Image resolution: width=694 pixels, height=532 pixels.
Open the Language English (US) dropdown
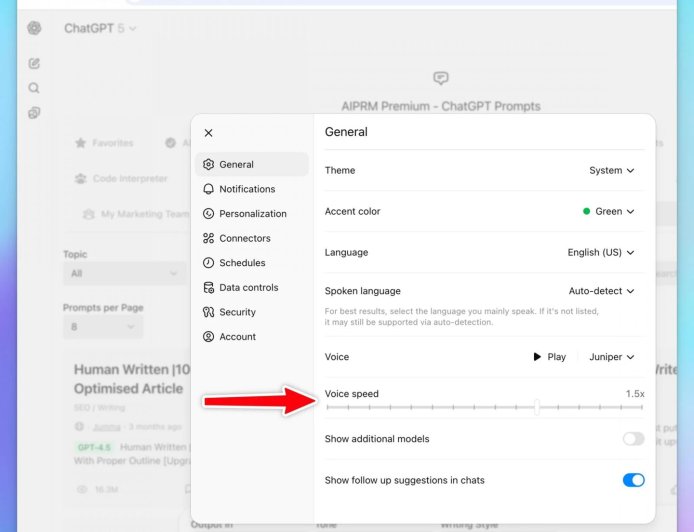point(600,253)
